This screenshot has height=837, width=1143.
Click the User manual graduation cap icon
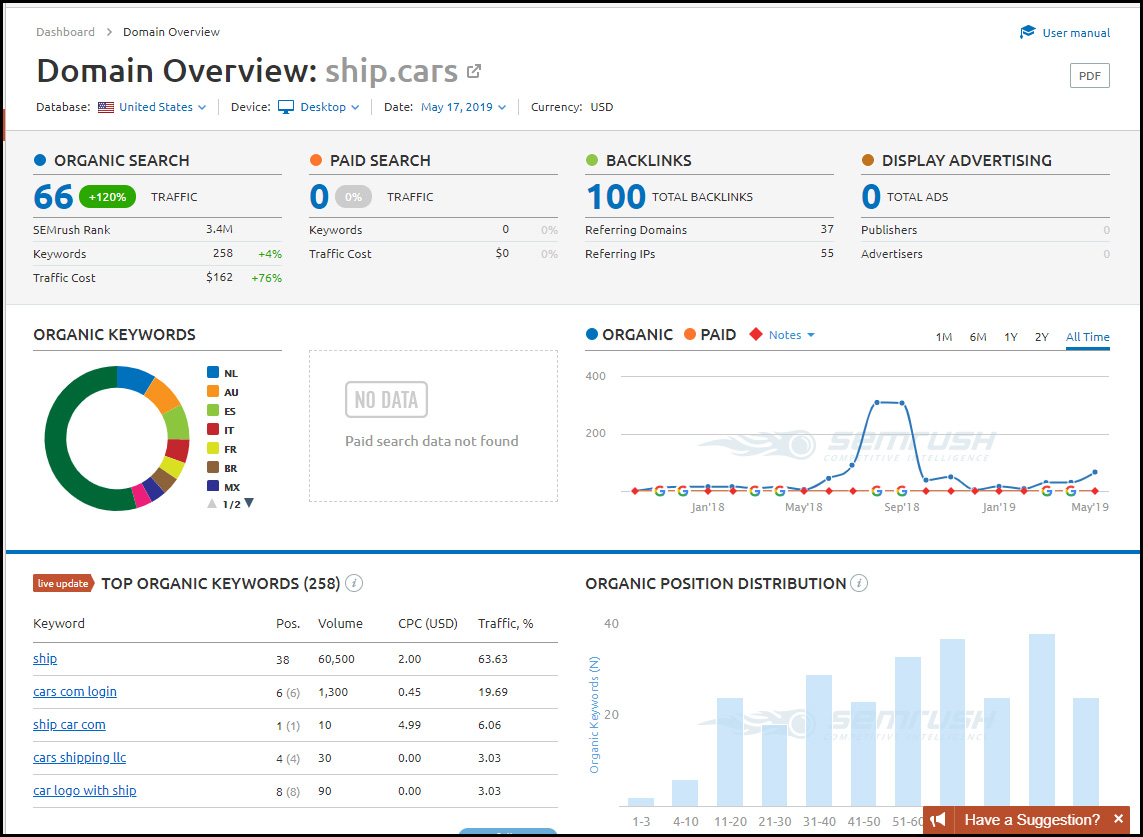1027,33
